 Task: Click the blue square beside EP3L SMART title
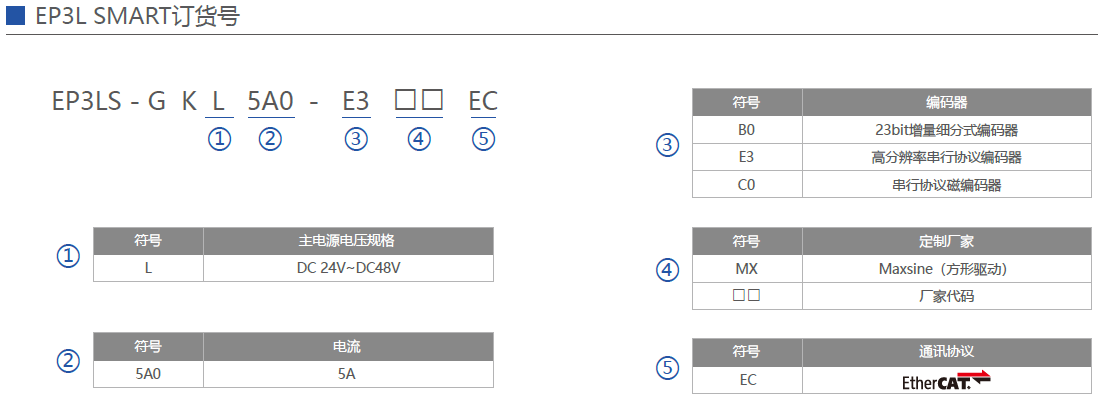pyautogui.click(x=15, y=15)
